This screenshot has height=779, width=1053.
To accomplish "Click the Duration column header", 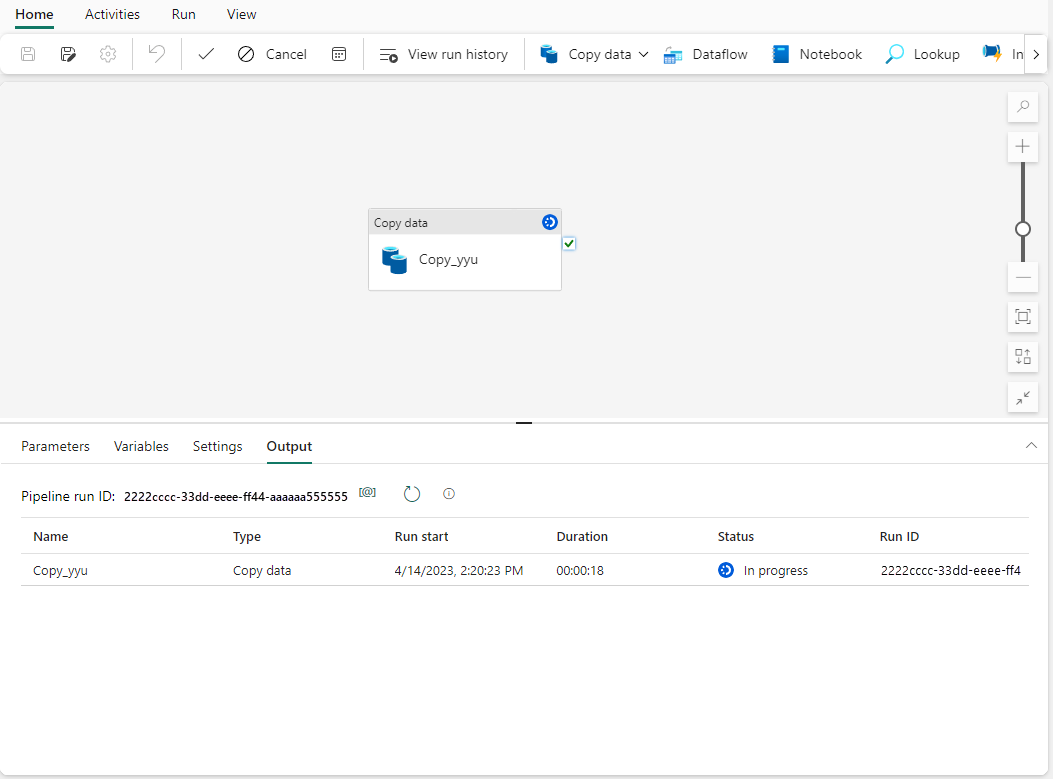I will [582, 537].
